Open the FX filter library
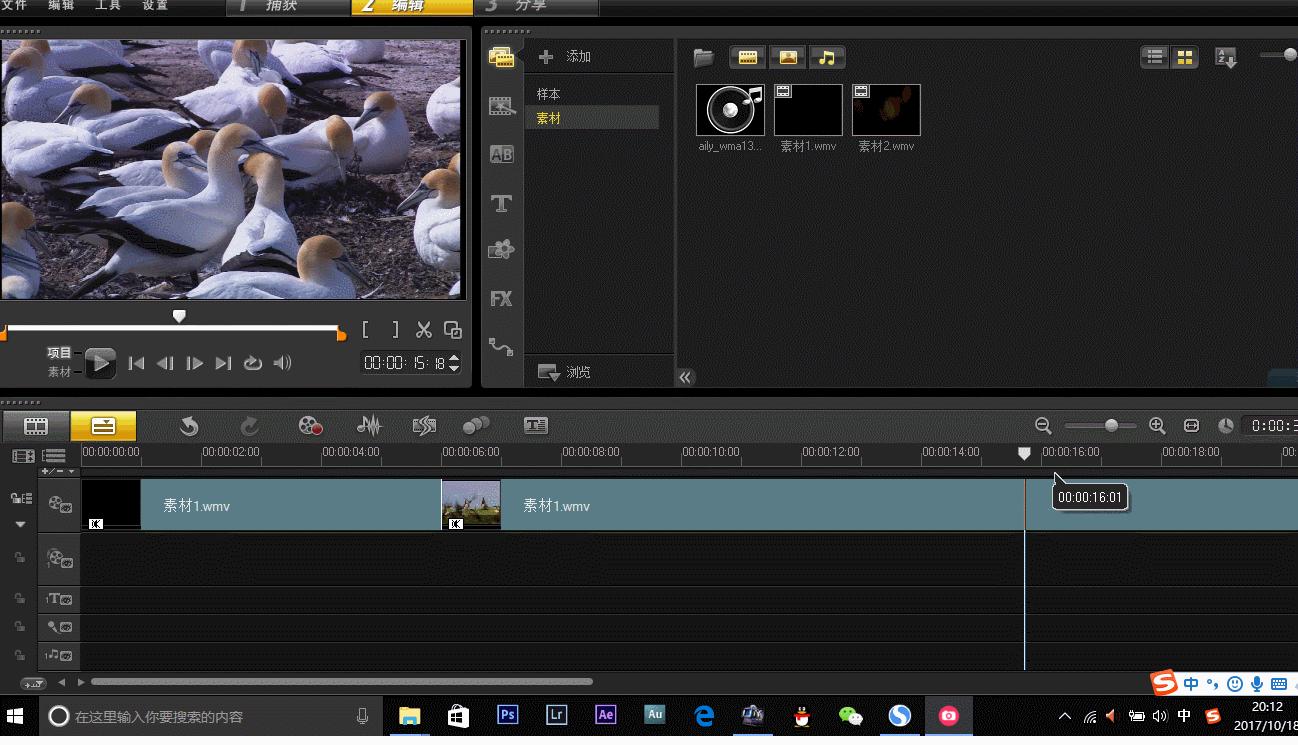1298x745 pixels. tap(501, 298)
